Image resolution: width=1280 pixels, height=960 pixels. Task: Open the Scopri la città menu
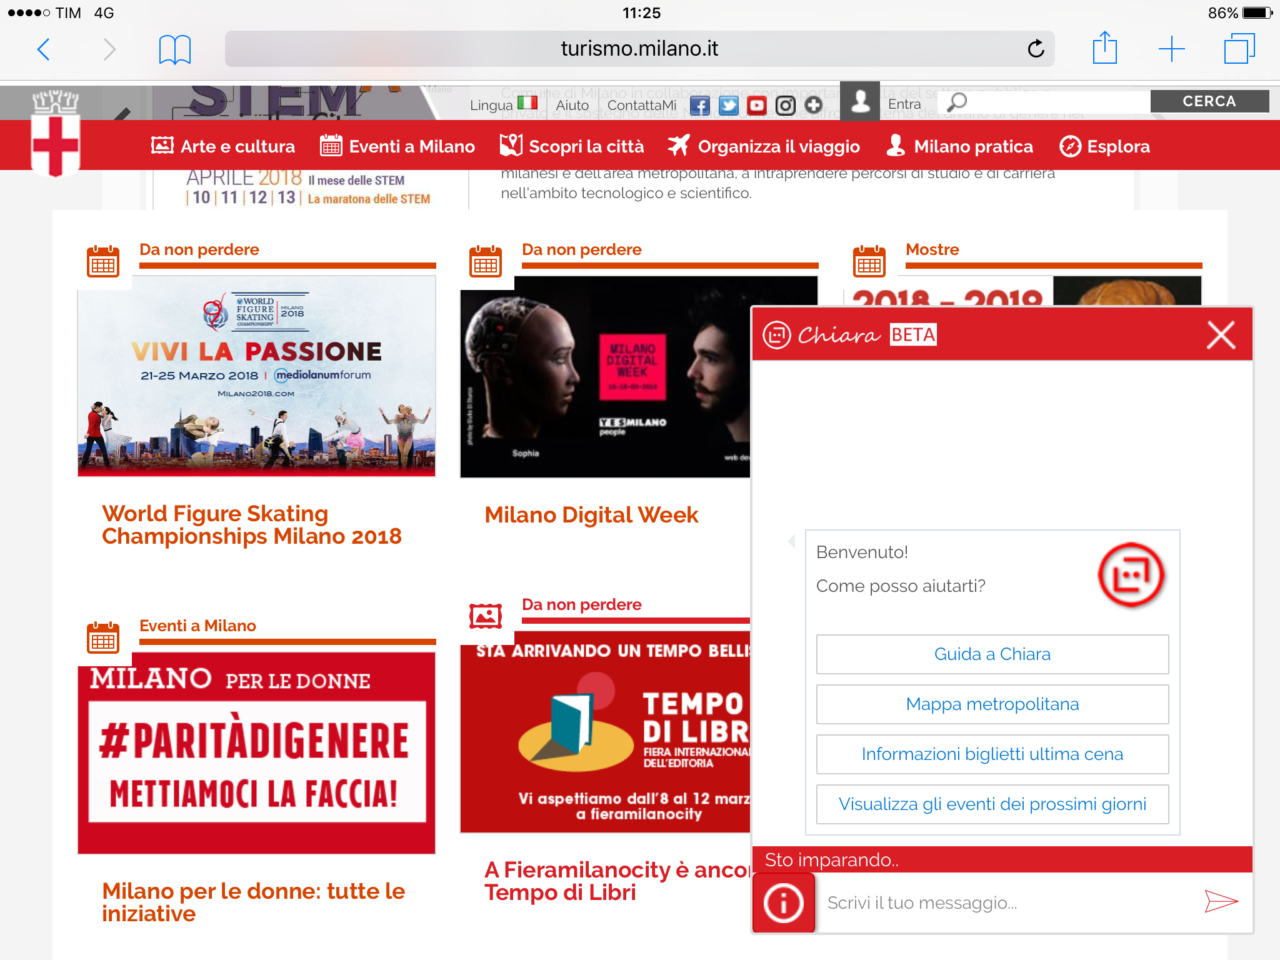click(x=572, y=146)
